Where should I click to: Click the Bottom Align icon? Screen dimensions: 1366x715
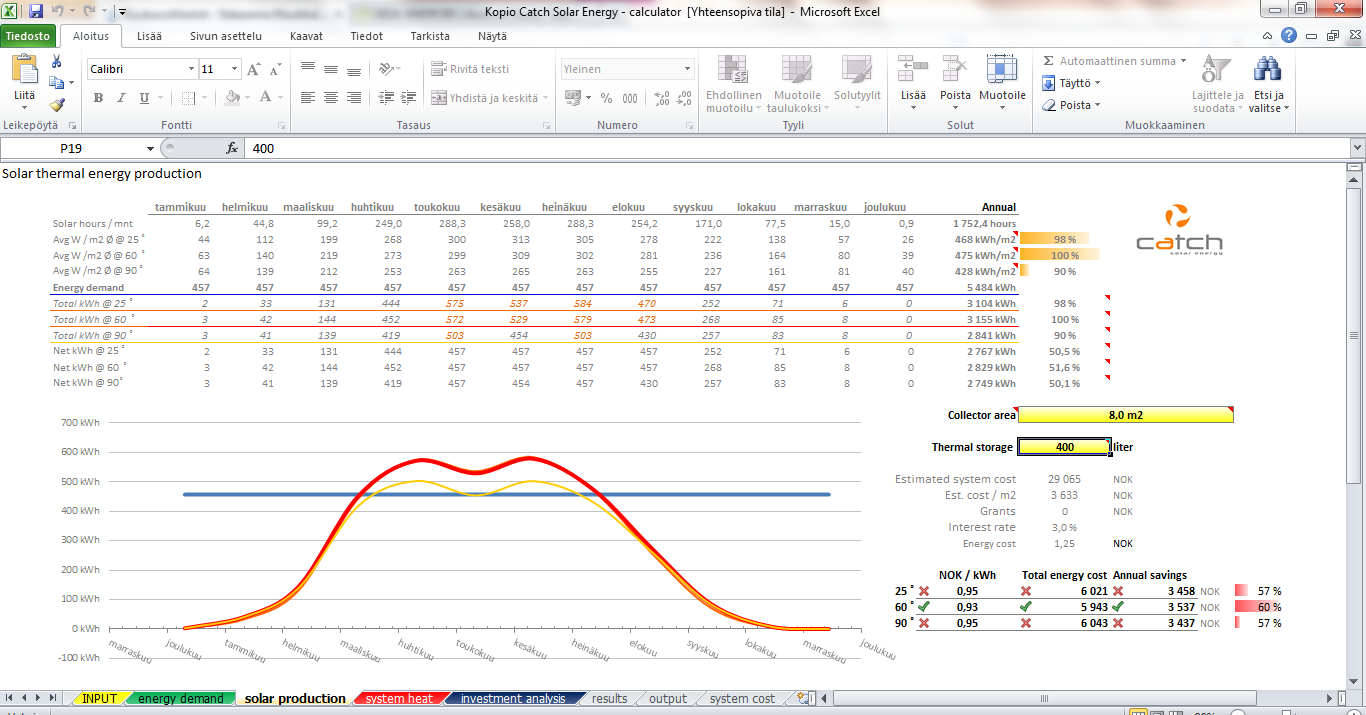tap(354, 69)
